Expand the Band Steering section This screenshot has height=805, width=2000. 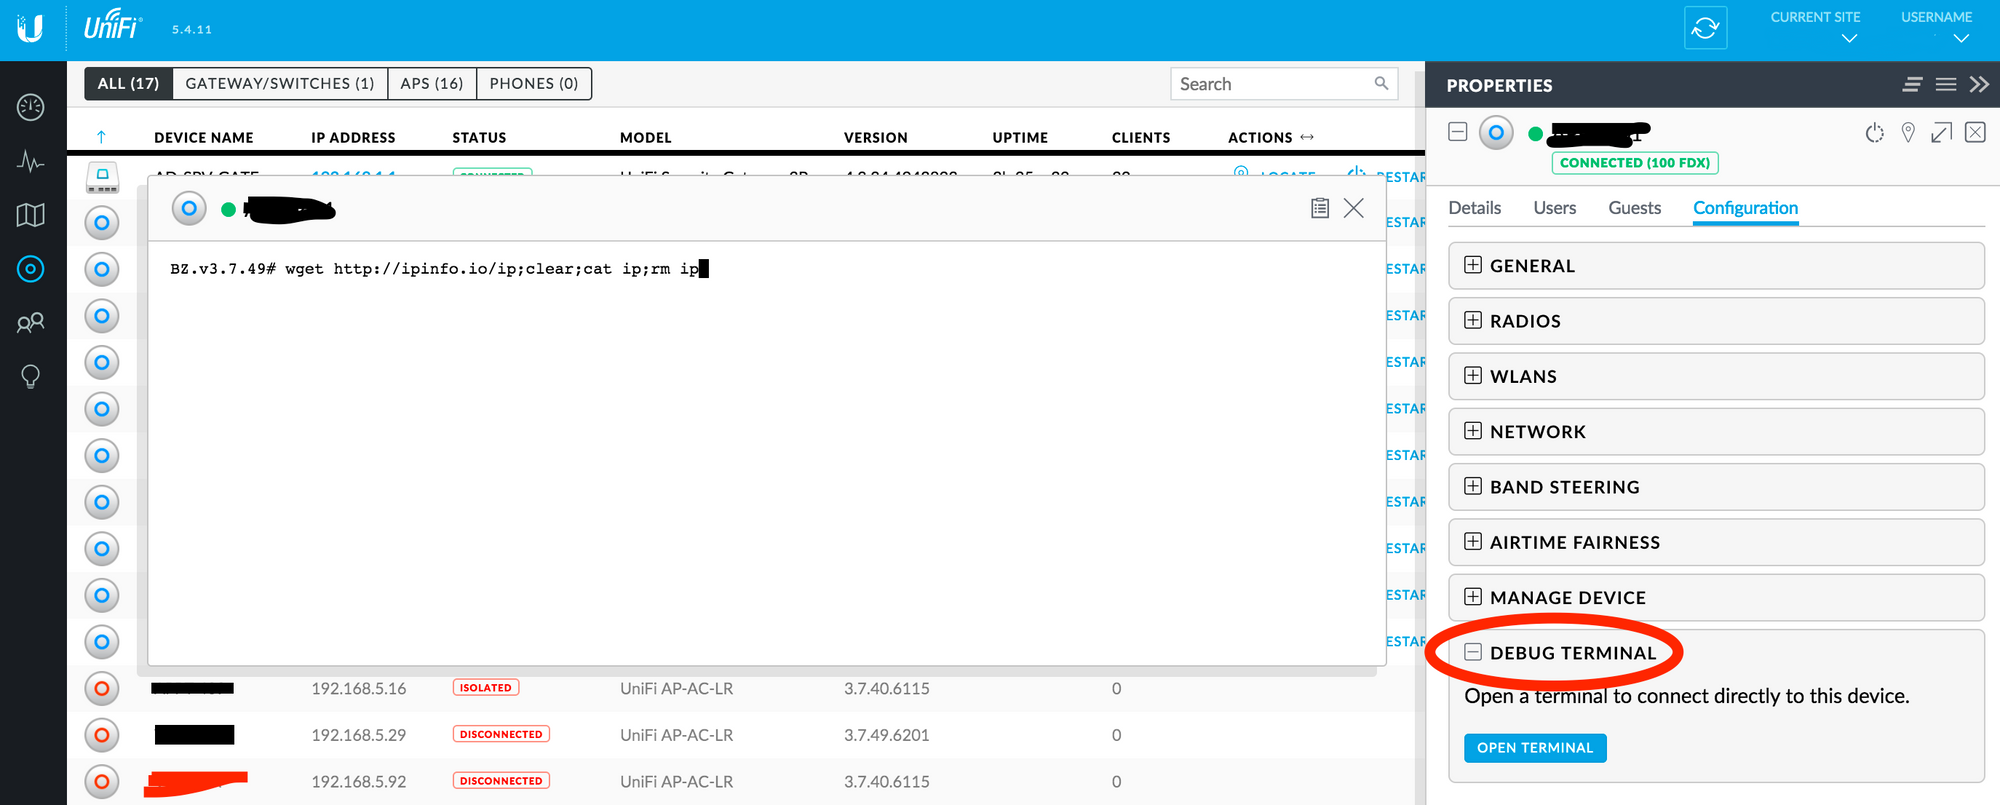[1716, 487]
